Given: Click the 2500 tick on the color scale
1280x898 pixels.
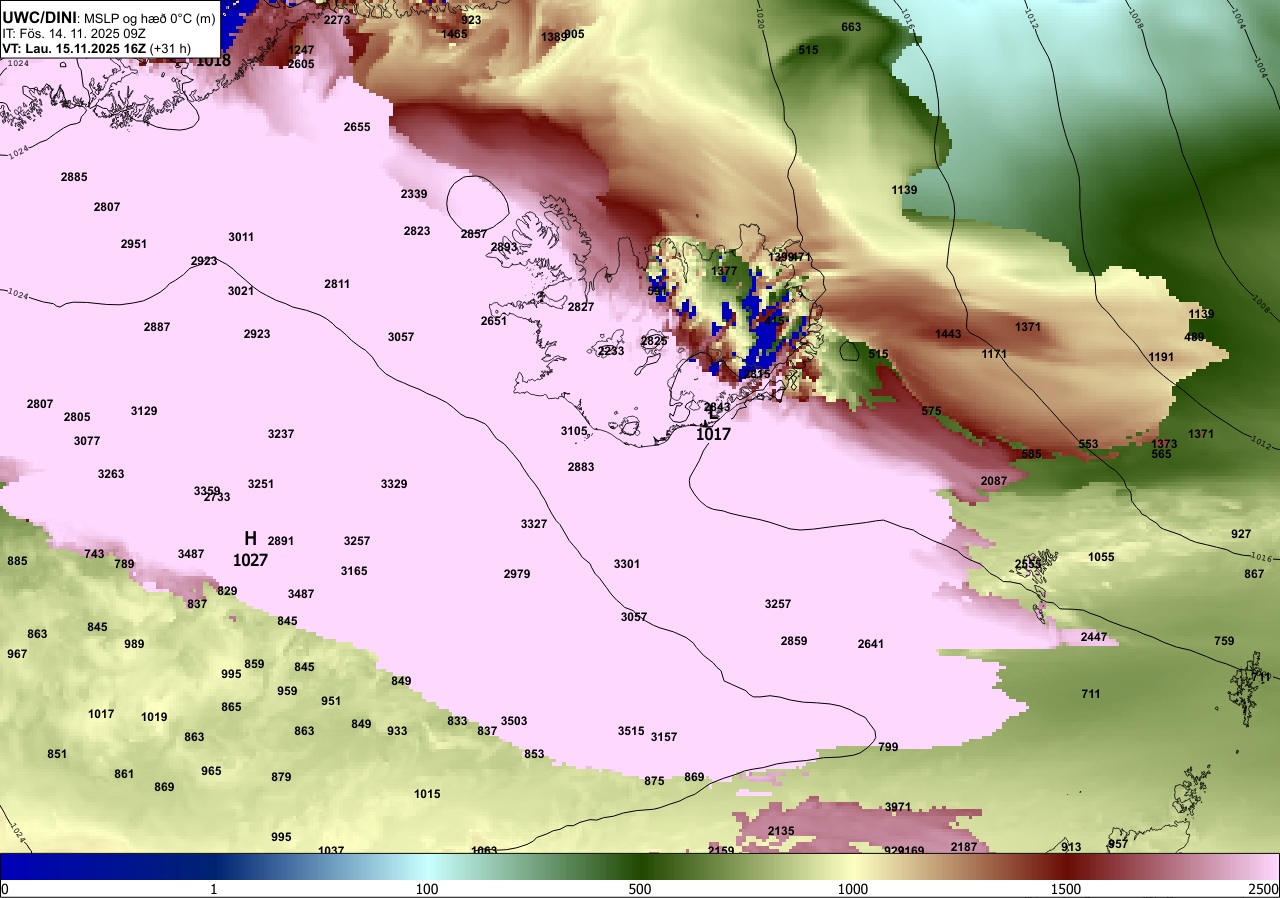Looking at the screenshot, I should 1264,889.
